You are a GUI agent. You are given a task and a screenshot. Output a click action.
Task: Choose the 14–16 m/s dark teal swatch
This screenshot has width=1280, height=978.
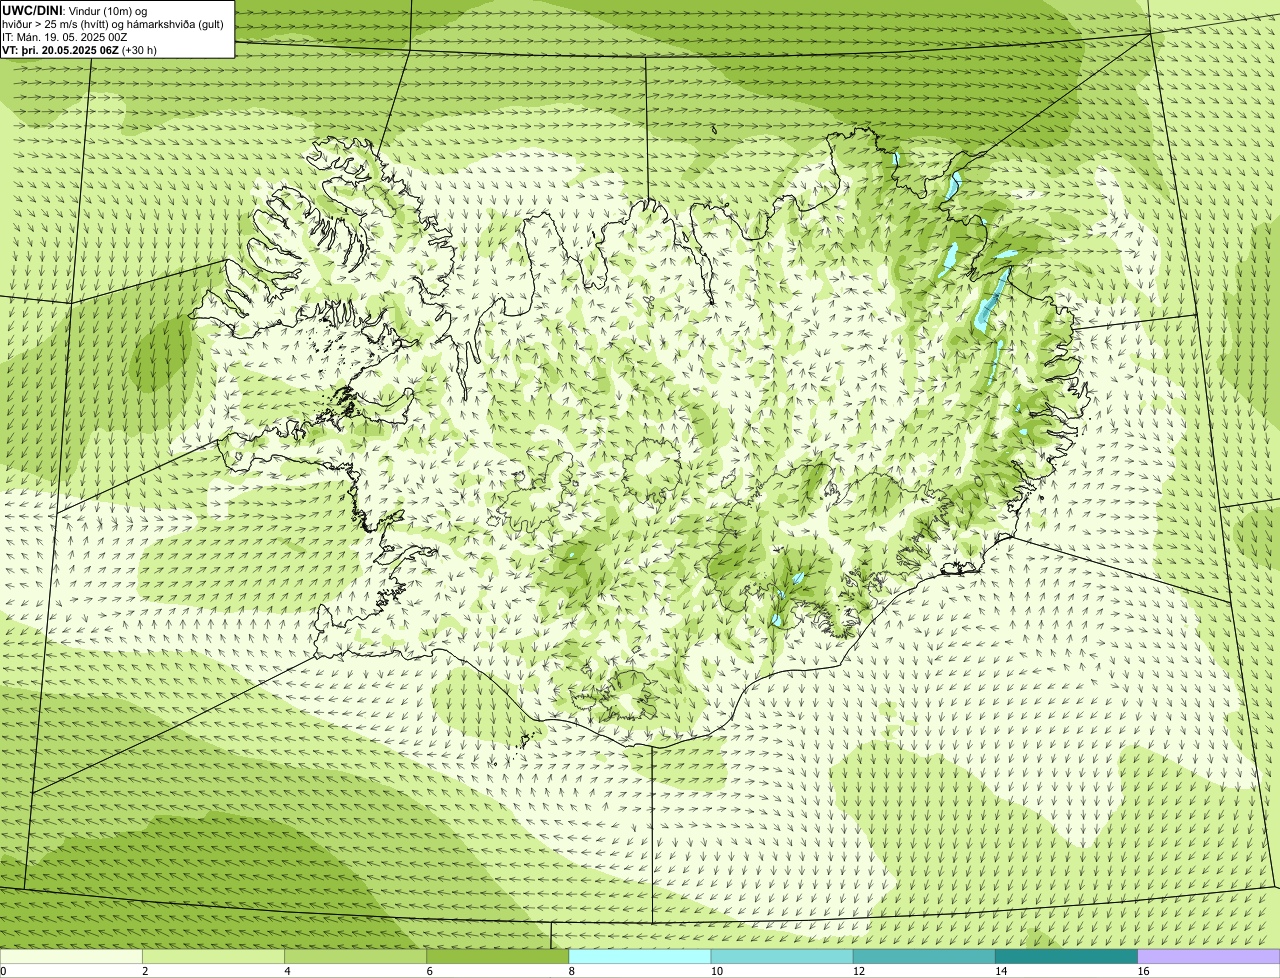click(1066, 957)
